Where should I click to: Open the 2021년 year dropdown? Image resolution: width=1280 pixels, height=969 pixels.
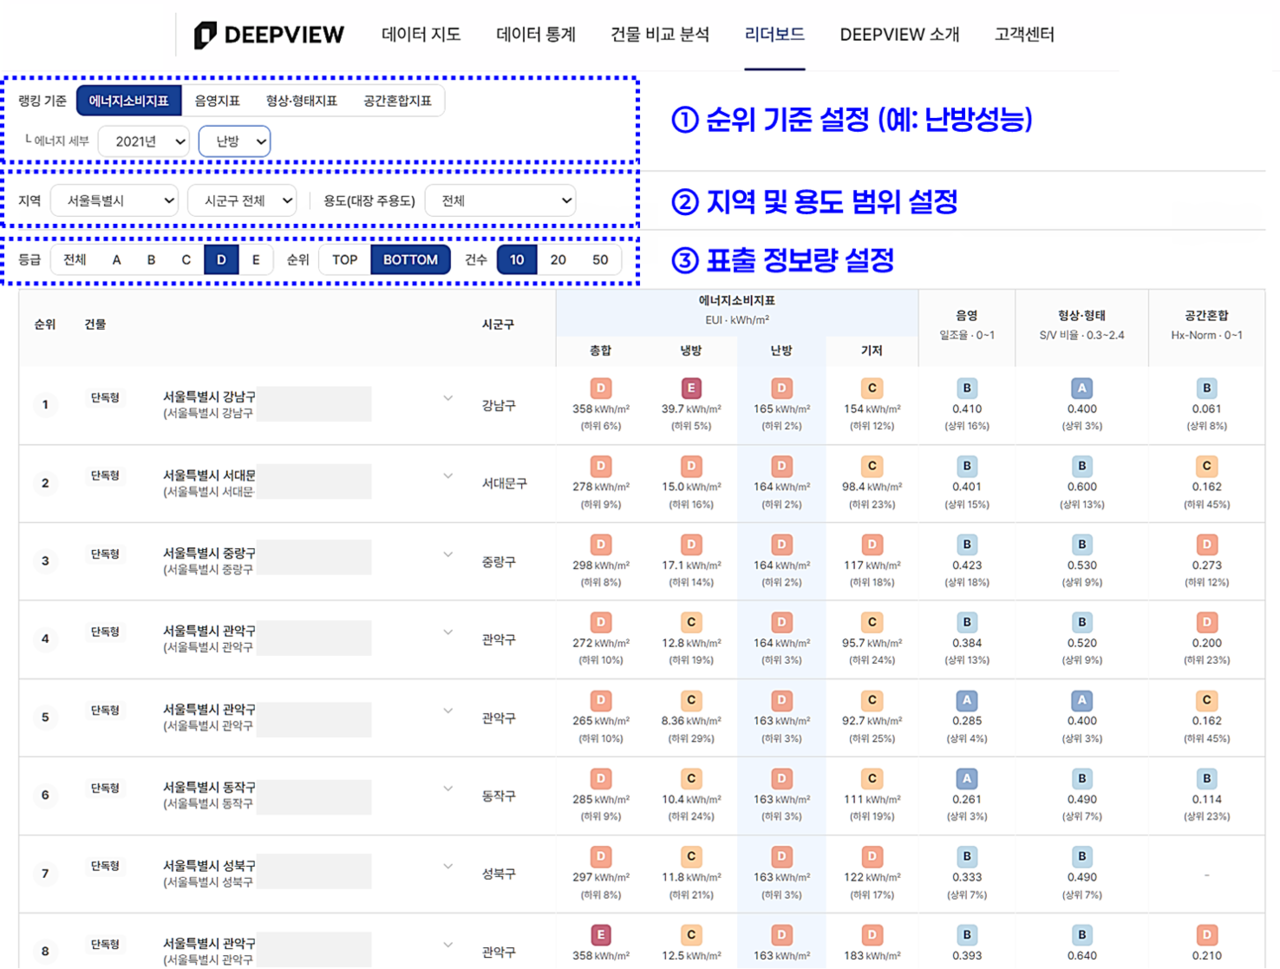click(145, 141)
